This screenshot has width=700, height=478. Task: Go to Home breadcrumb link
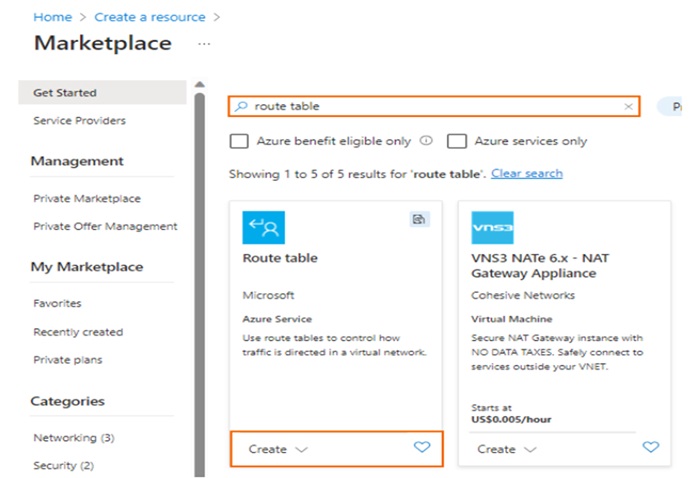pyautogui.click(x=52, y=17)
